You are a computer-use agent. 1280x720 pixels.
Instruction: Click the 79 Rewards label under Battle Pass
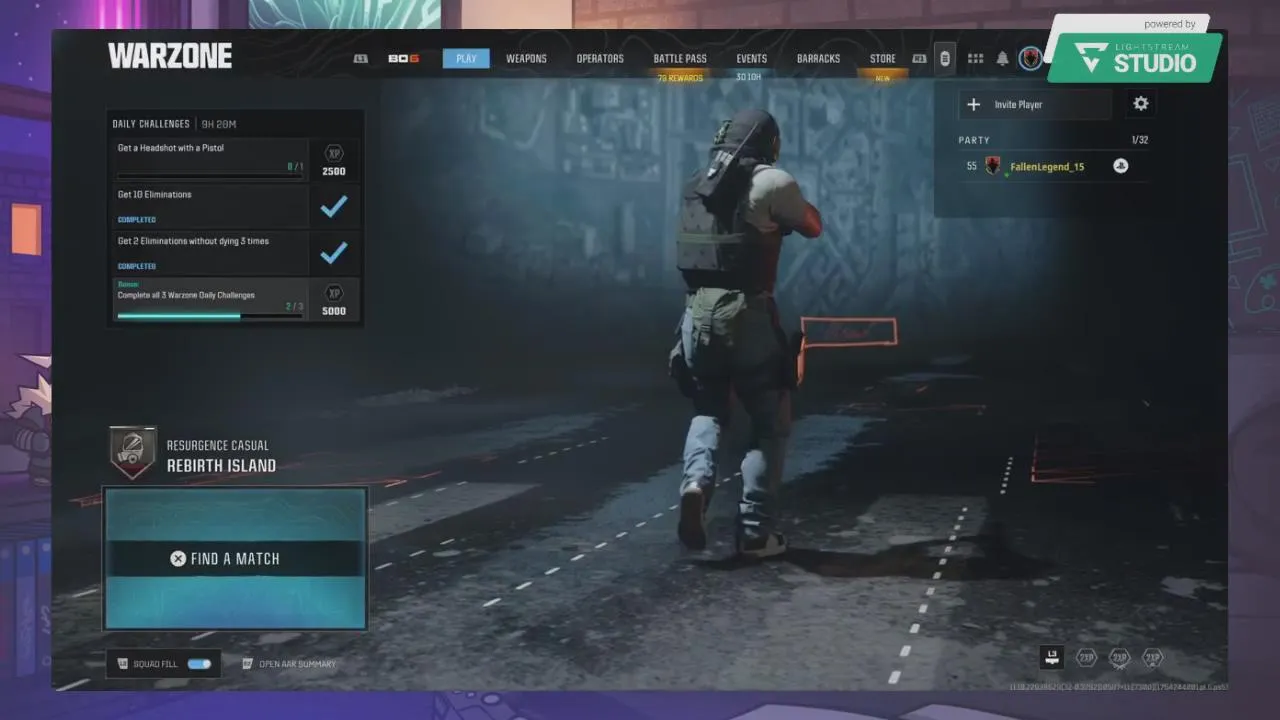(680, 78)
